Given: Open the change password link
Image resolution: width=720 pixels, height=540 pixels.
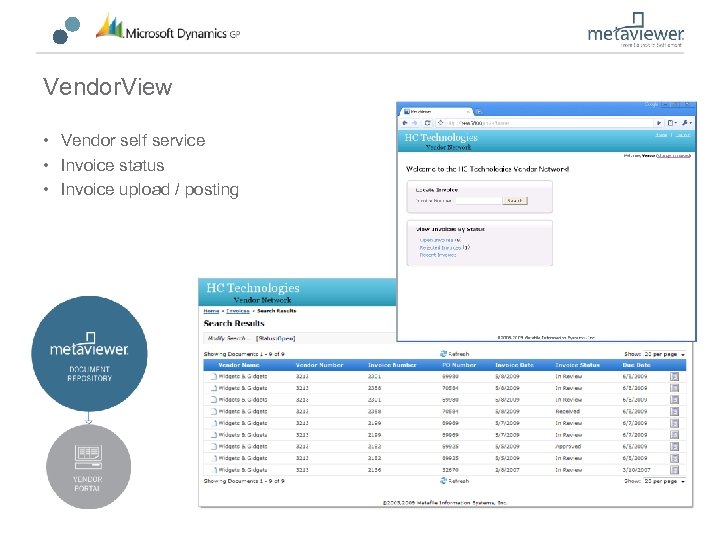Looking at the screenshot, I should point(673,156).
